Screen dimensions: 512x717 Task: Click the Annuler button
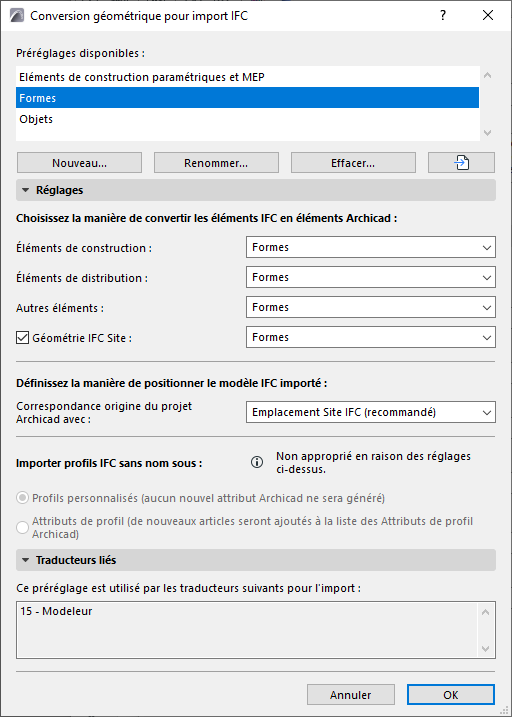coord(351,695)
